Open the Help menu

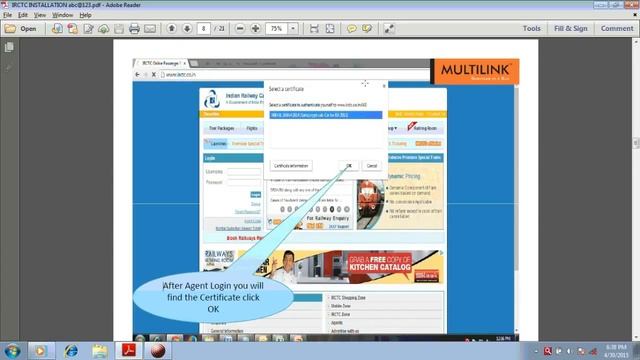(85, 15)
